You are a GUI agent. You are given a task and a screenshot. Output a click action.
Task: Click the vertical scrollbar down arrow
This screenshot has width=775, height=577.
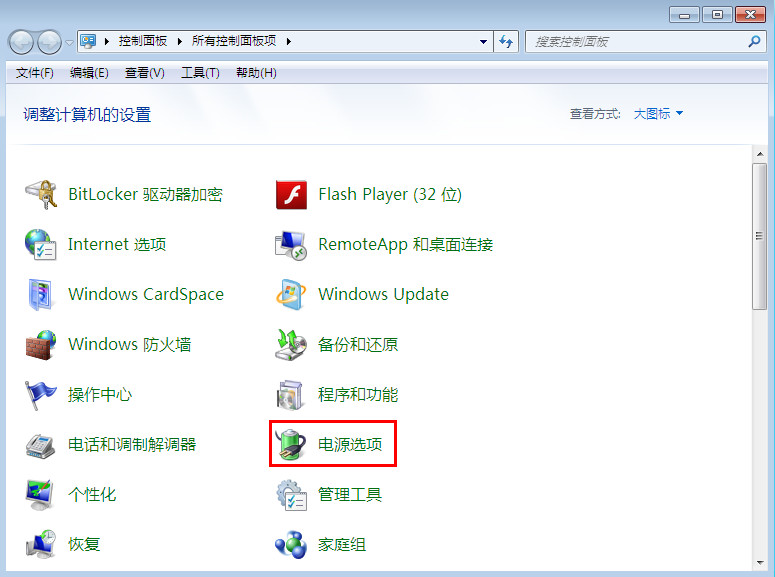pyautogui.click(x=760, y=563)
